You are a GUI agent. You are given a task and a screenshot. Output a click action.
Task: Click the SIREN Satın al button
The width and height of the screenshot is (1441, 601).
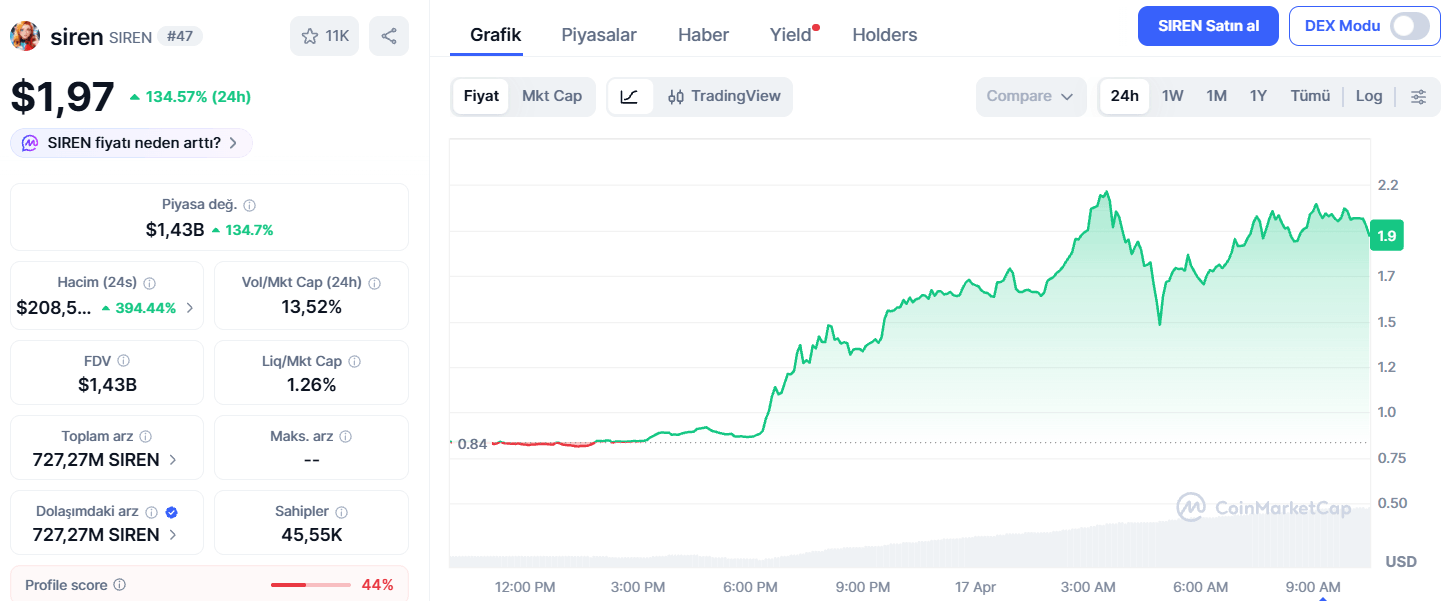1207,25
